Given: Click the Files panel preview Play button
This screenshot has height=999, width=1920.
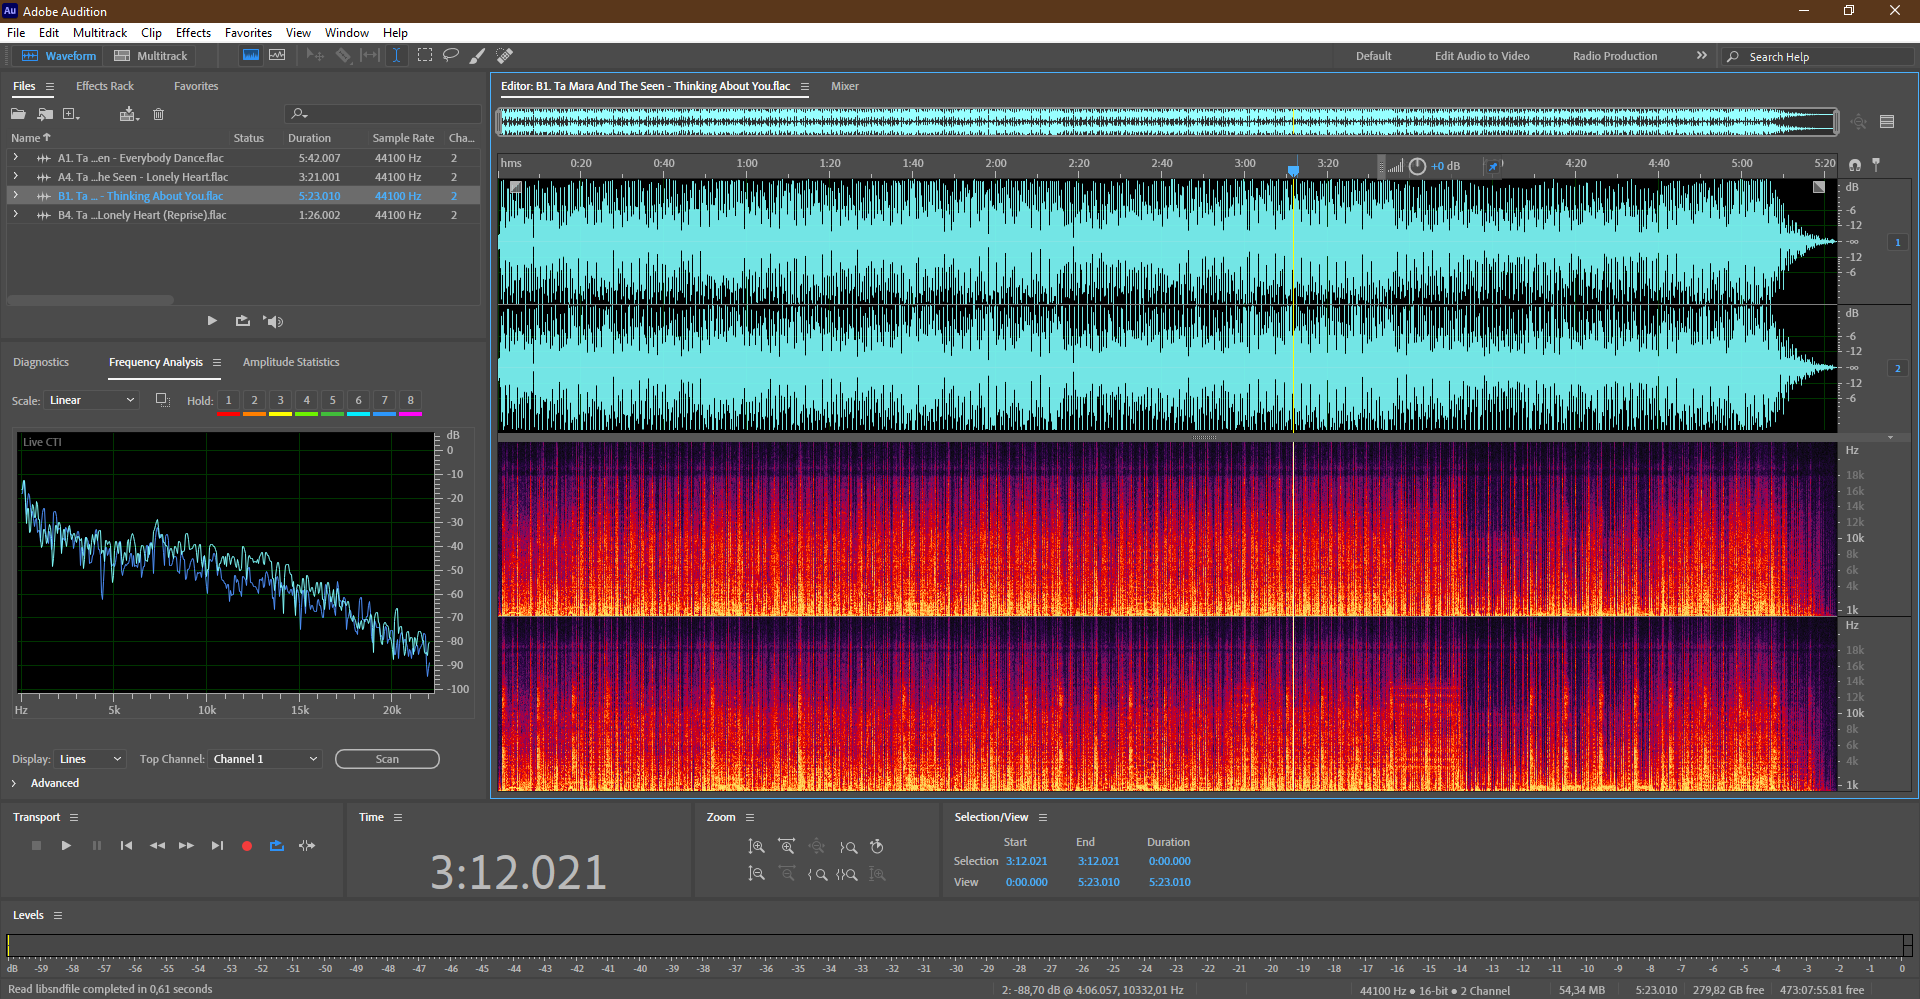Looking at the screenshot, I should tap(212, 321).
